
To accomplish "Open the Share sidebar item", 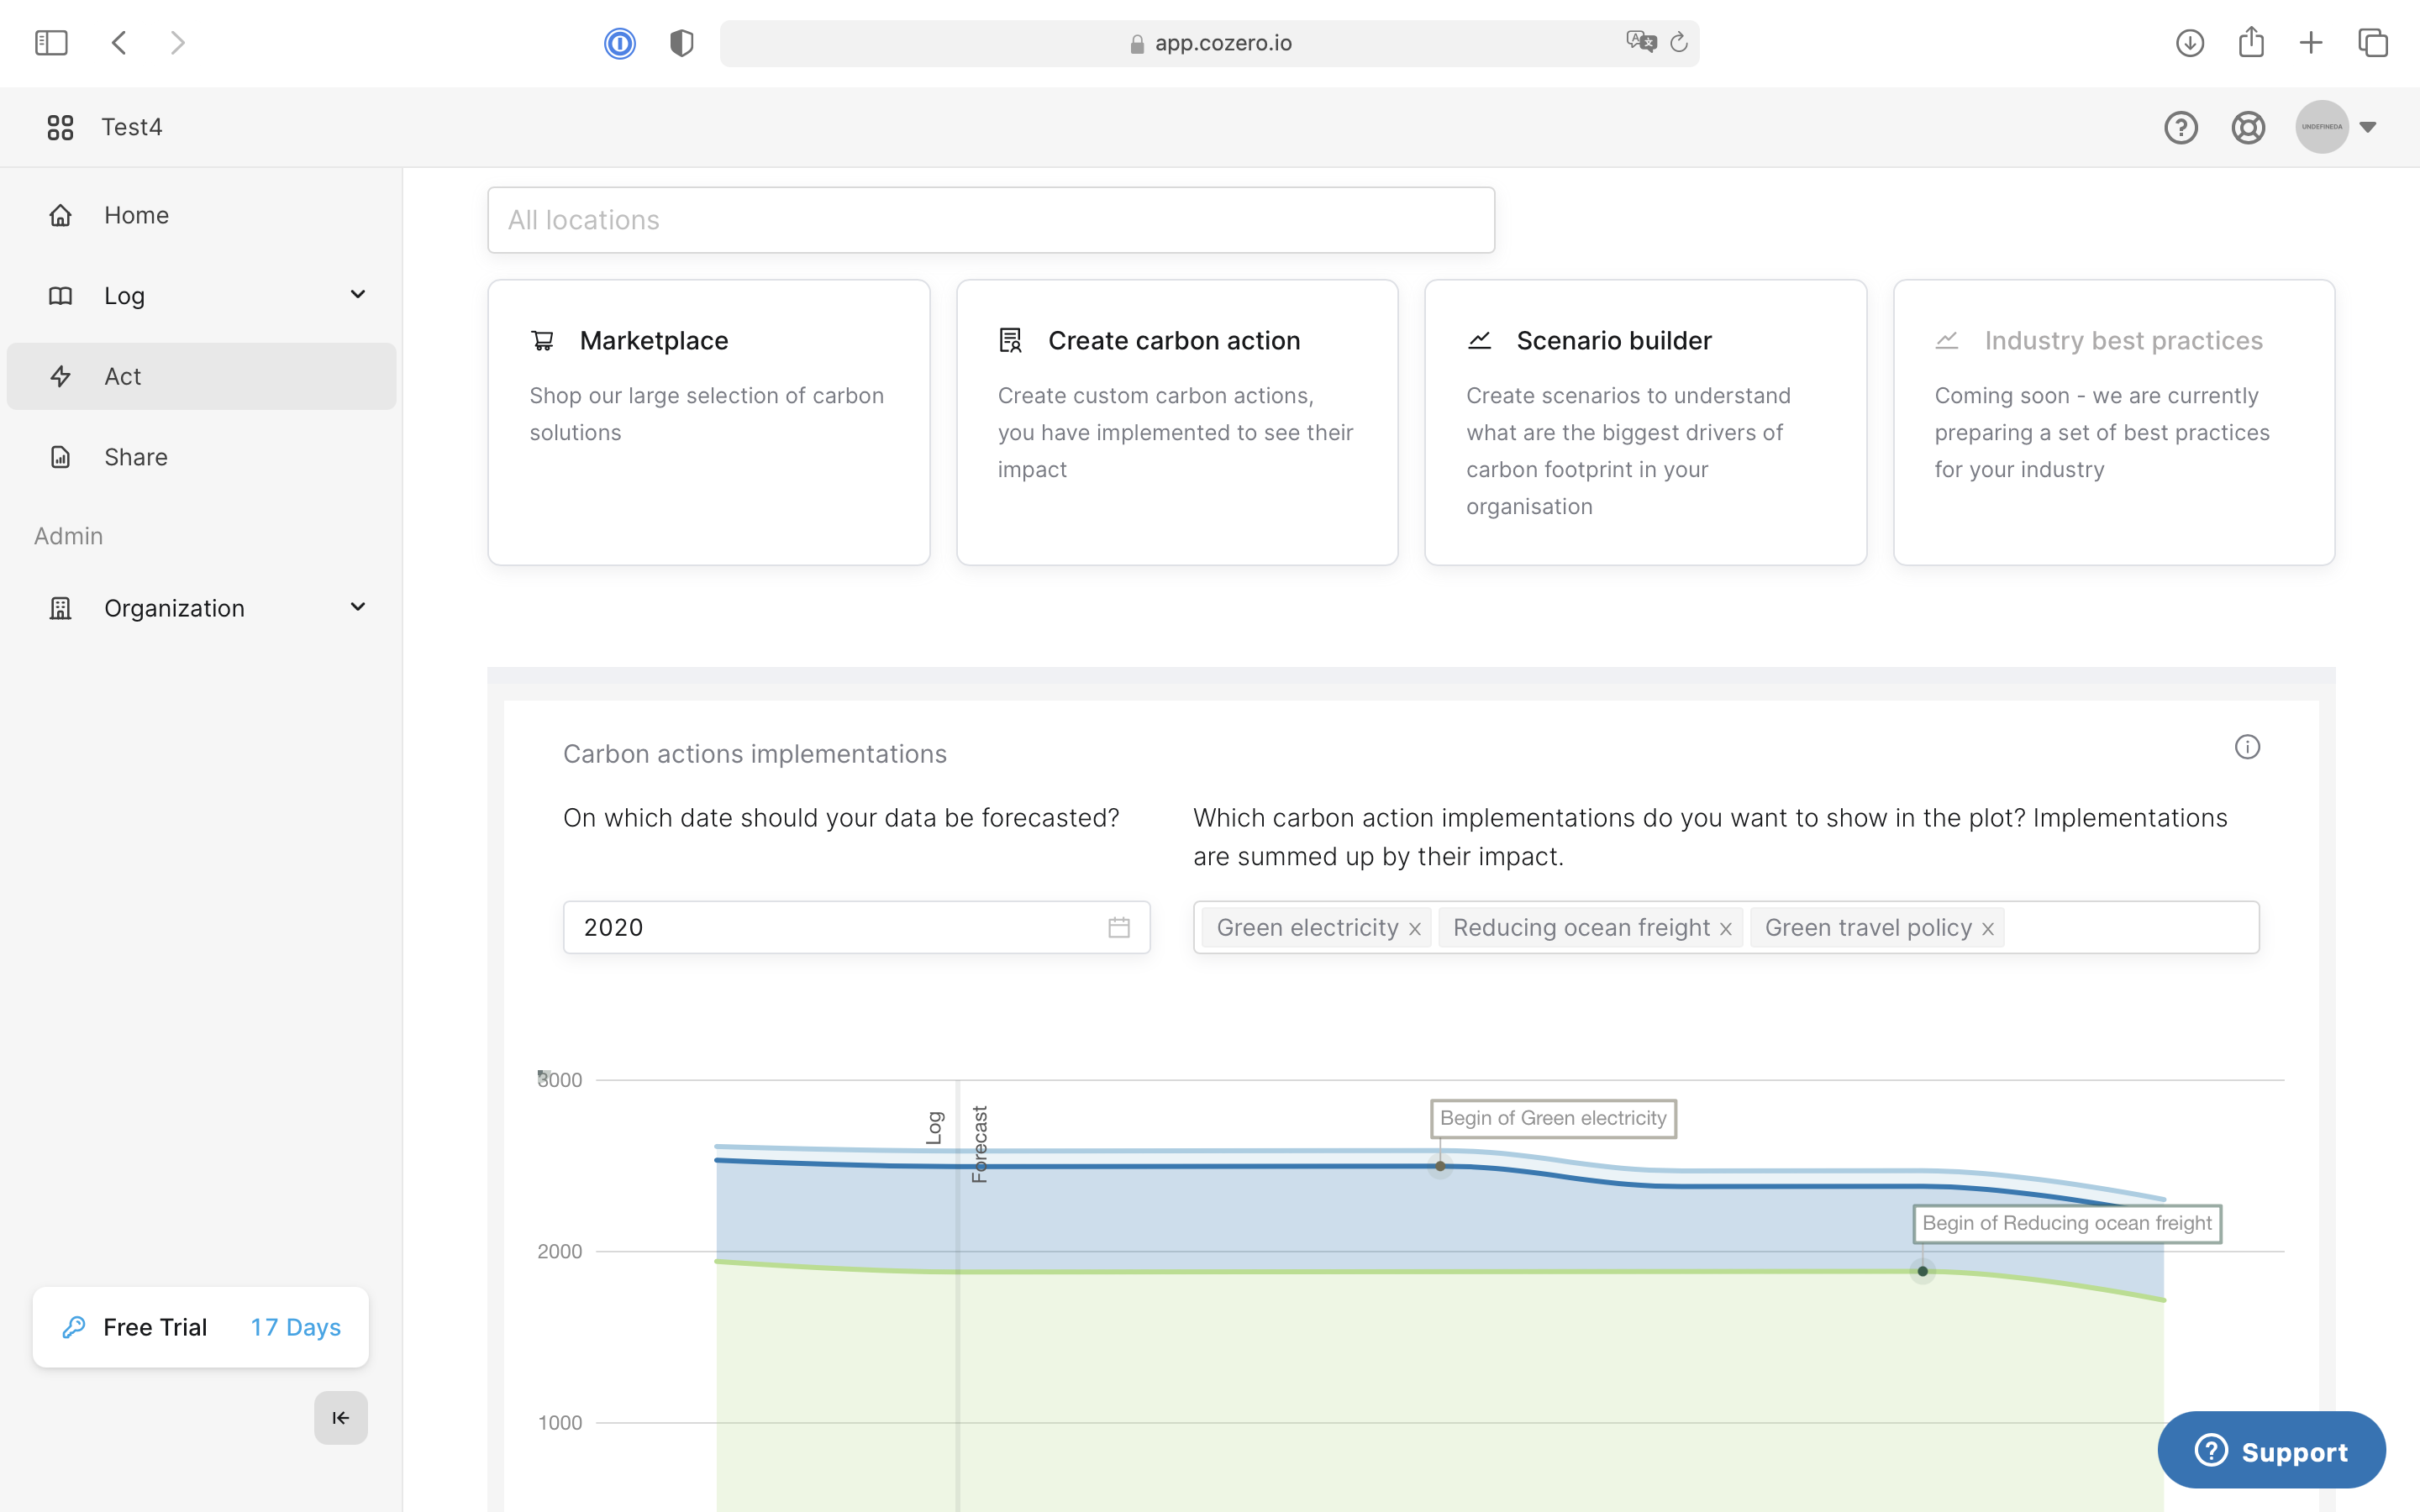I will 135,457.
